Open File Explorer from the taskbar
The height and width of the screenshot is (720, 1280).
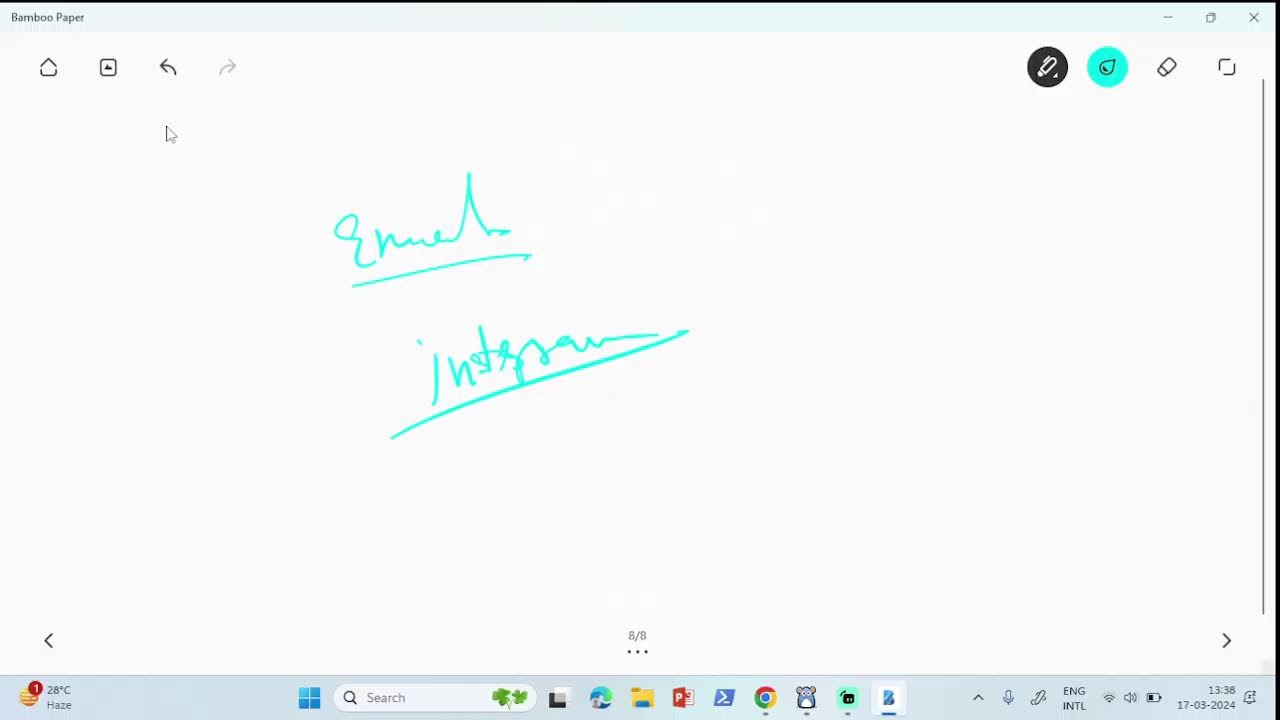point(641,697)
